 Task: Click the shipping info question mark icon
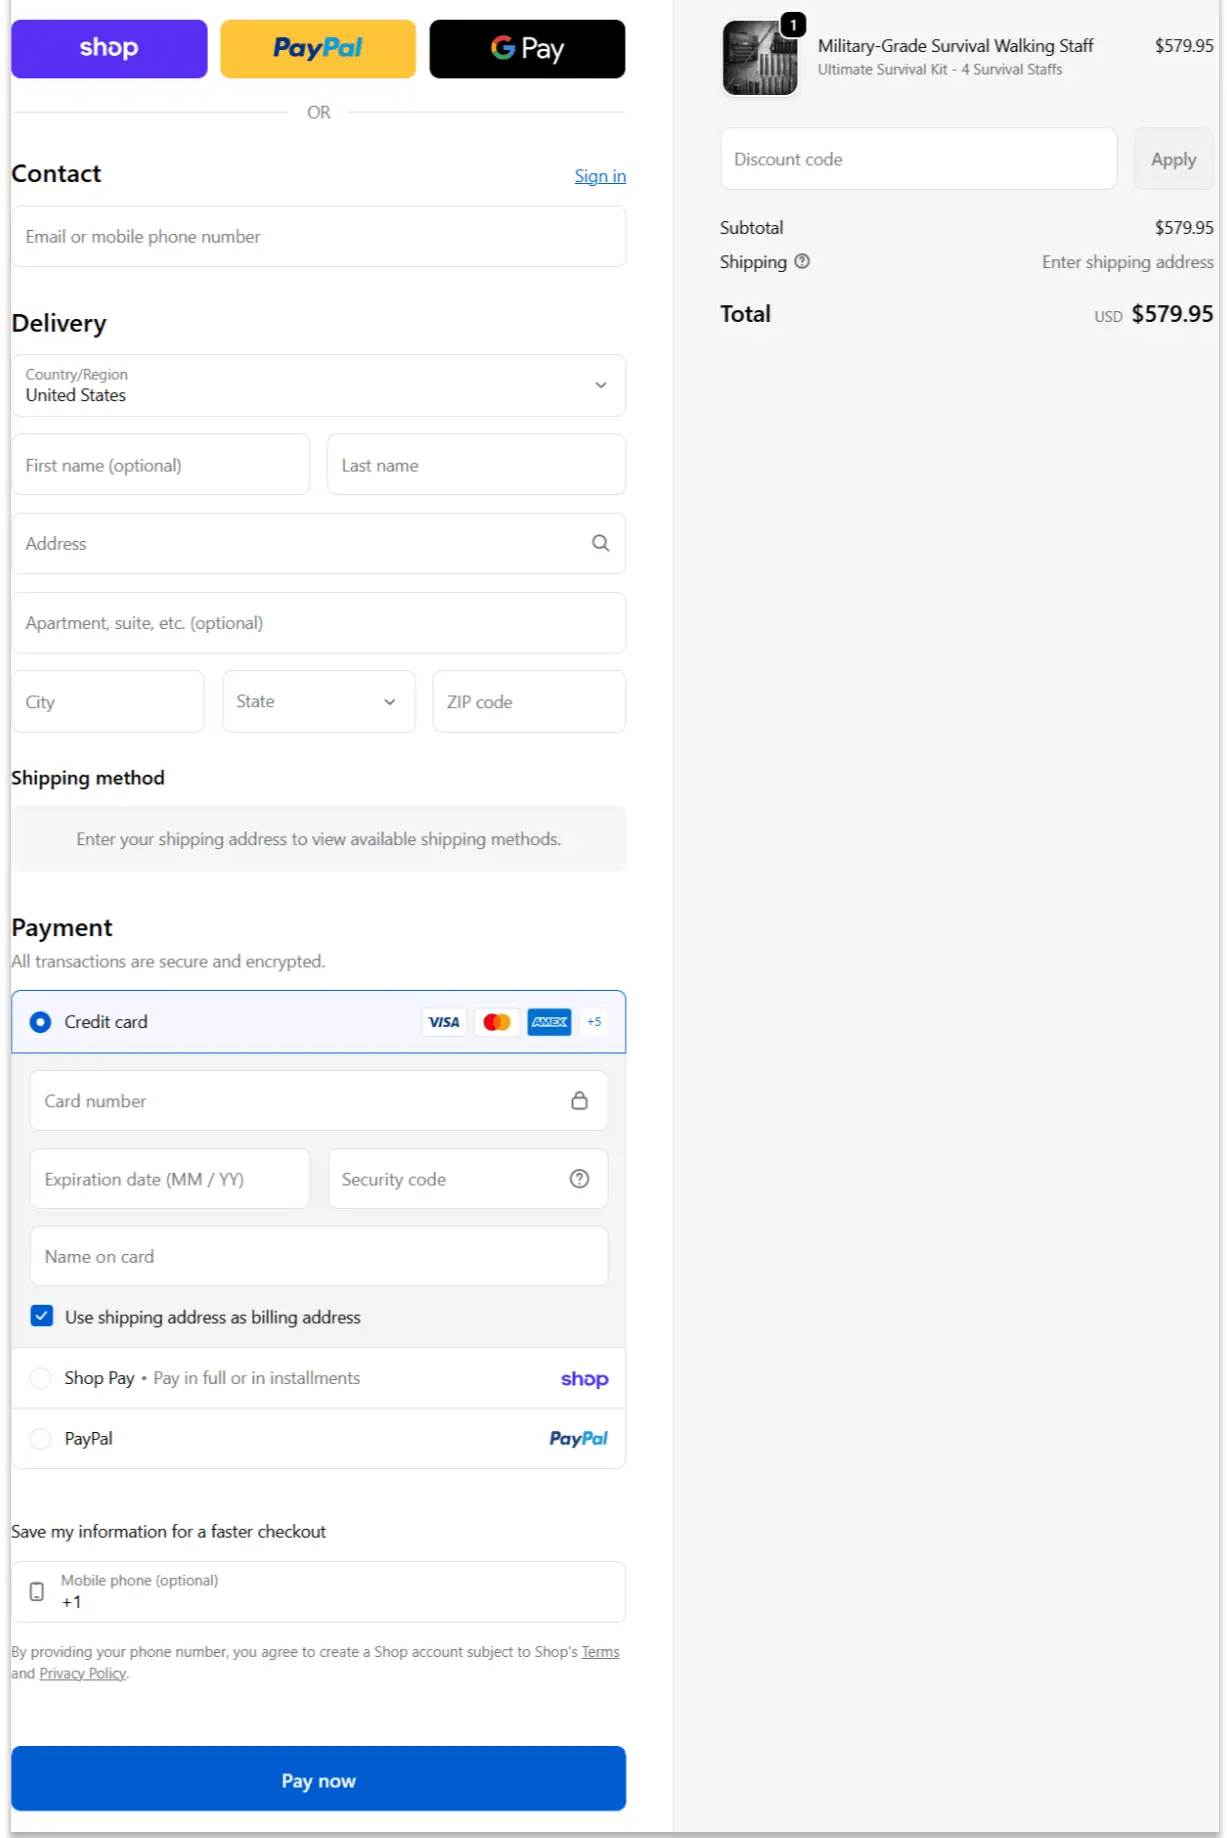(x=802, y=261)
